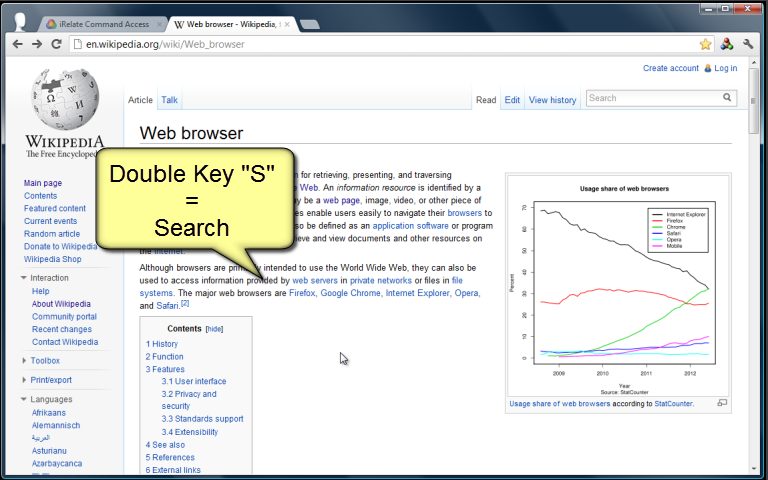Open Community portal link

point(64,316)
